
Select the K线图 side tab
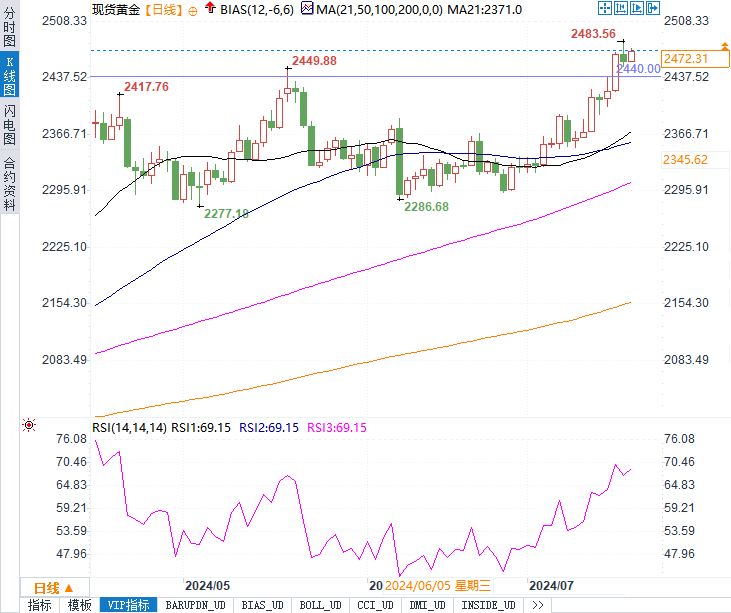9,76
